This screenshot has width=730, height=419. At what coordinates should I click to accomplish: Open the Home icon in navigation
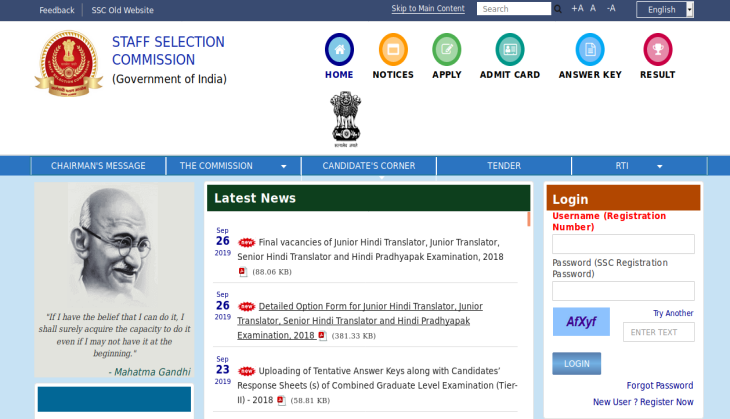tap(339, 49)
